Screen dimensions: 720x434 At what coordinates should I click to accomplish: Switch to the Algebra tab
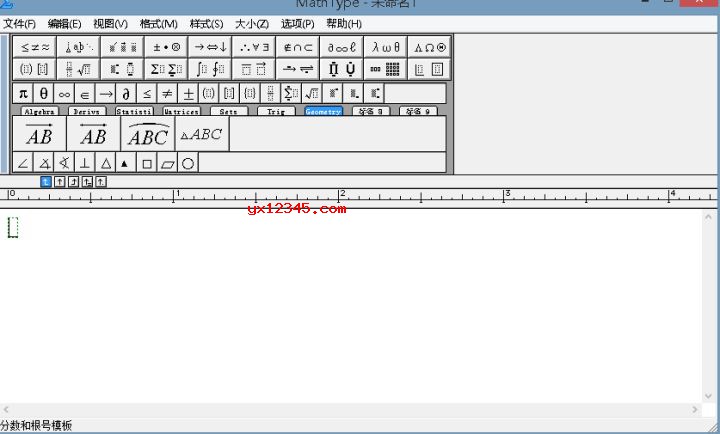tap(39, 111)
